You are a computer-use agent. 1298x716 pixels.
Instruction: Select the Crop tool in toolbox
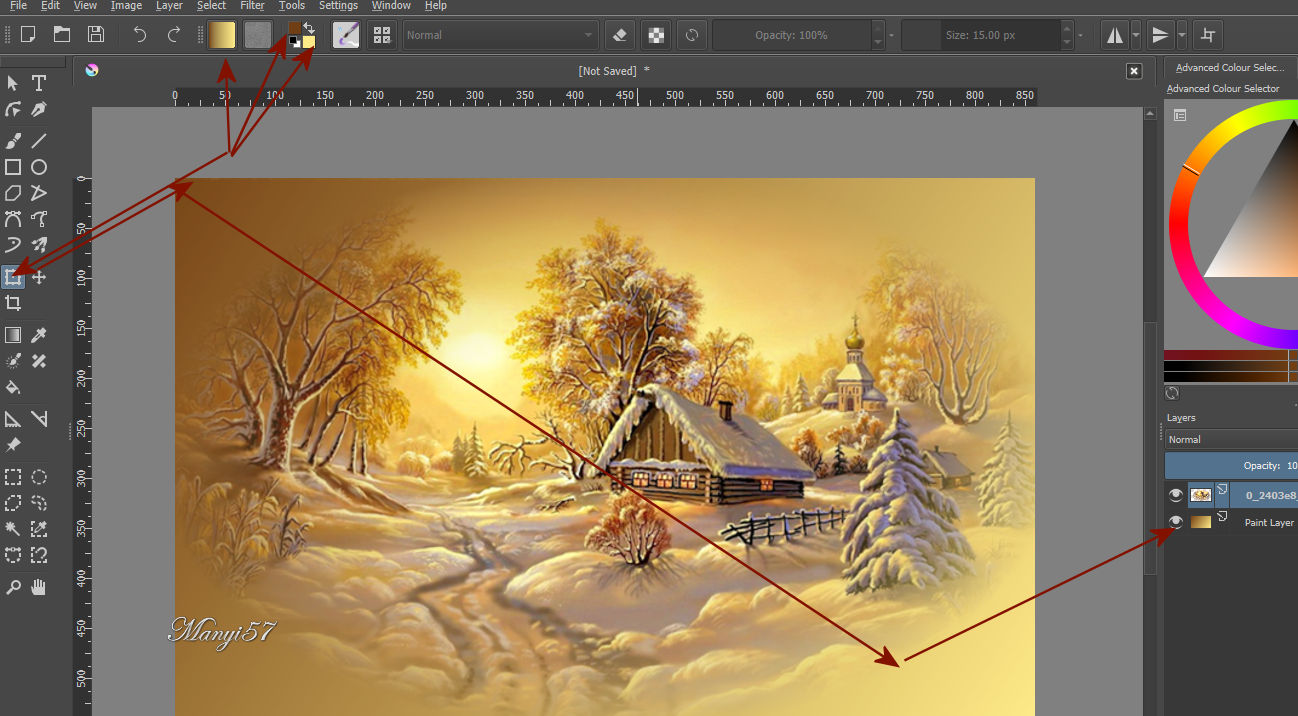(13, 303)
